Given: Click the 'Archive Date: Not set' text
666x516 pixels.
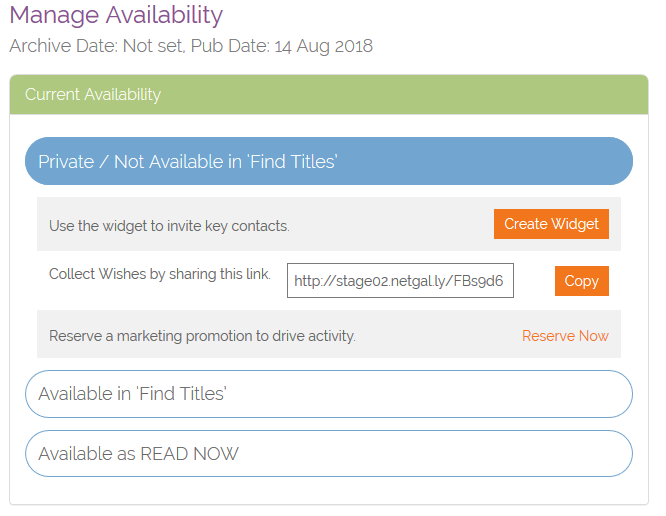Looking at the screenshot, I should 94,46.
